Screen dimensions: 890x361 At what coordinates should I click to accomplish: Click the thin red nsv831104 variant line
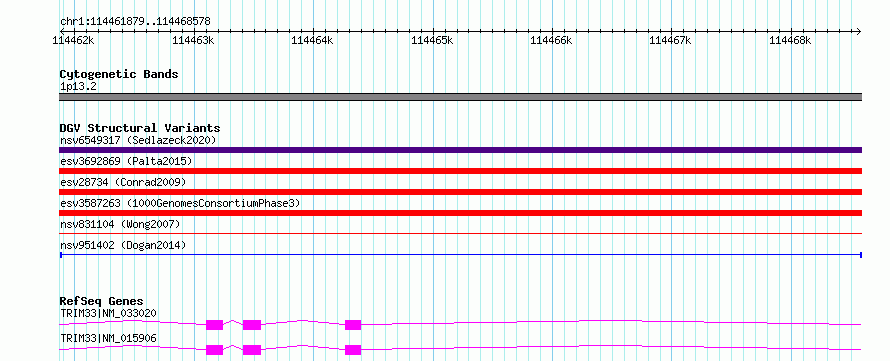460,233
